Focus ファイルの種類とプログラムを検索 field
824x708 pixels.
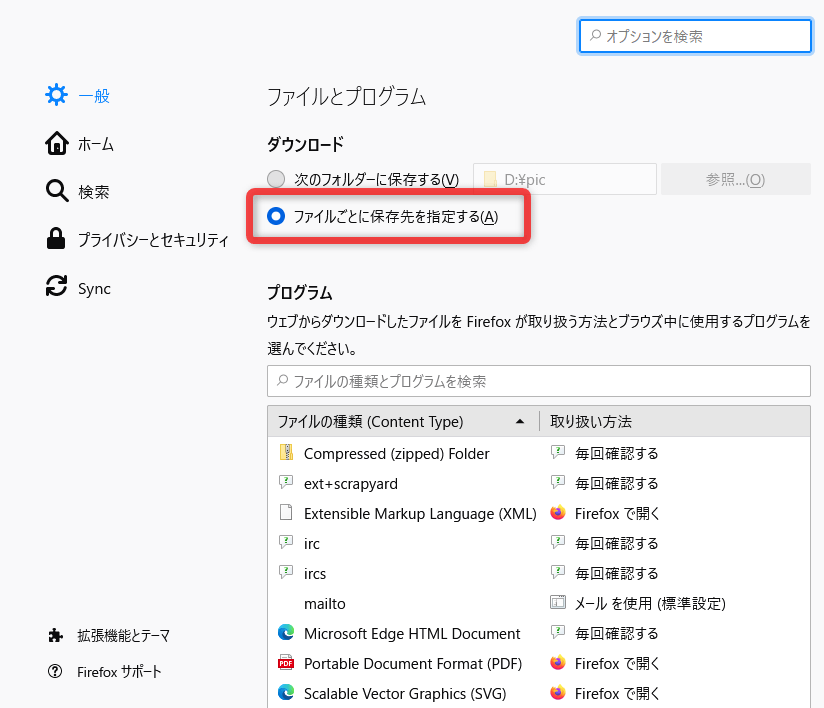pos(539,381)
